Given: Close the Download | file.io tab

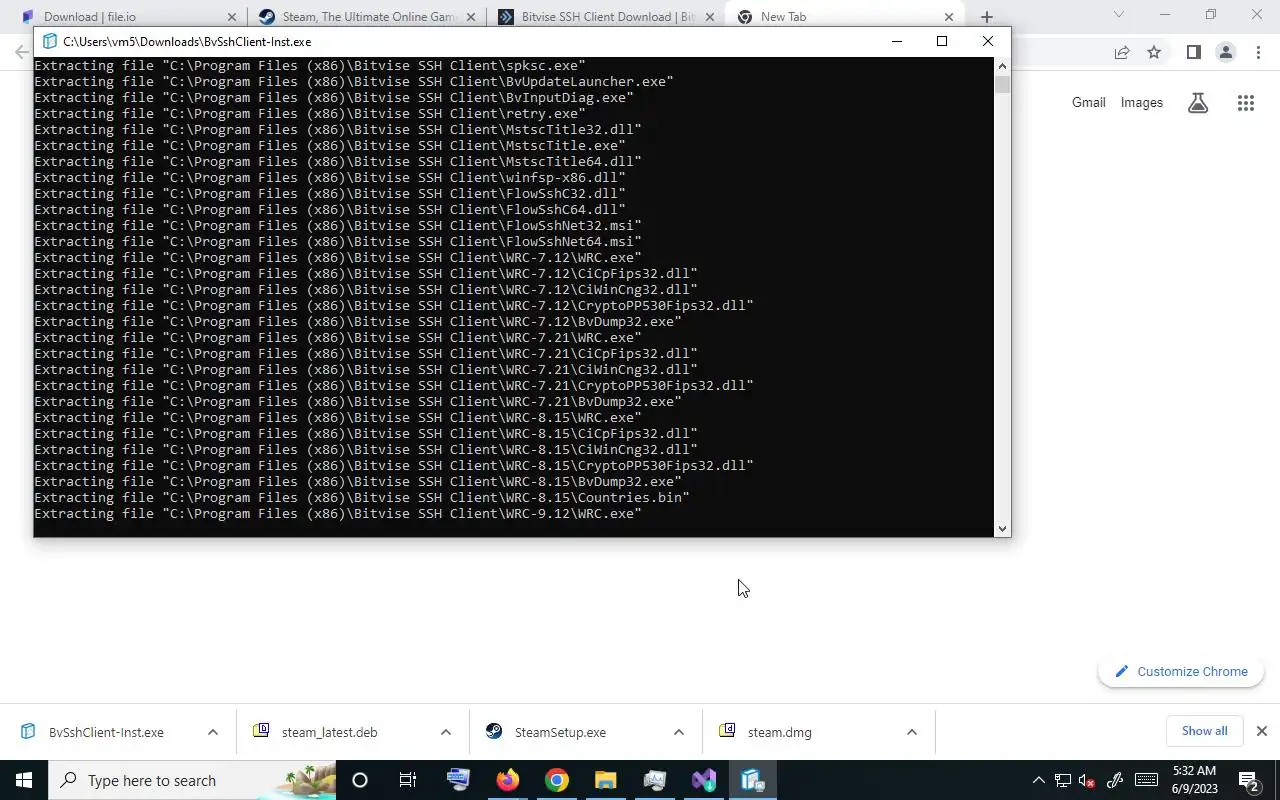Looking at the screenshot, I should (232, 17).
